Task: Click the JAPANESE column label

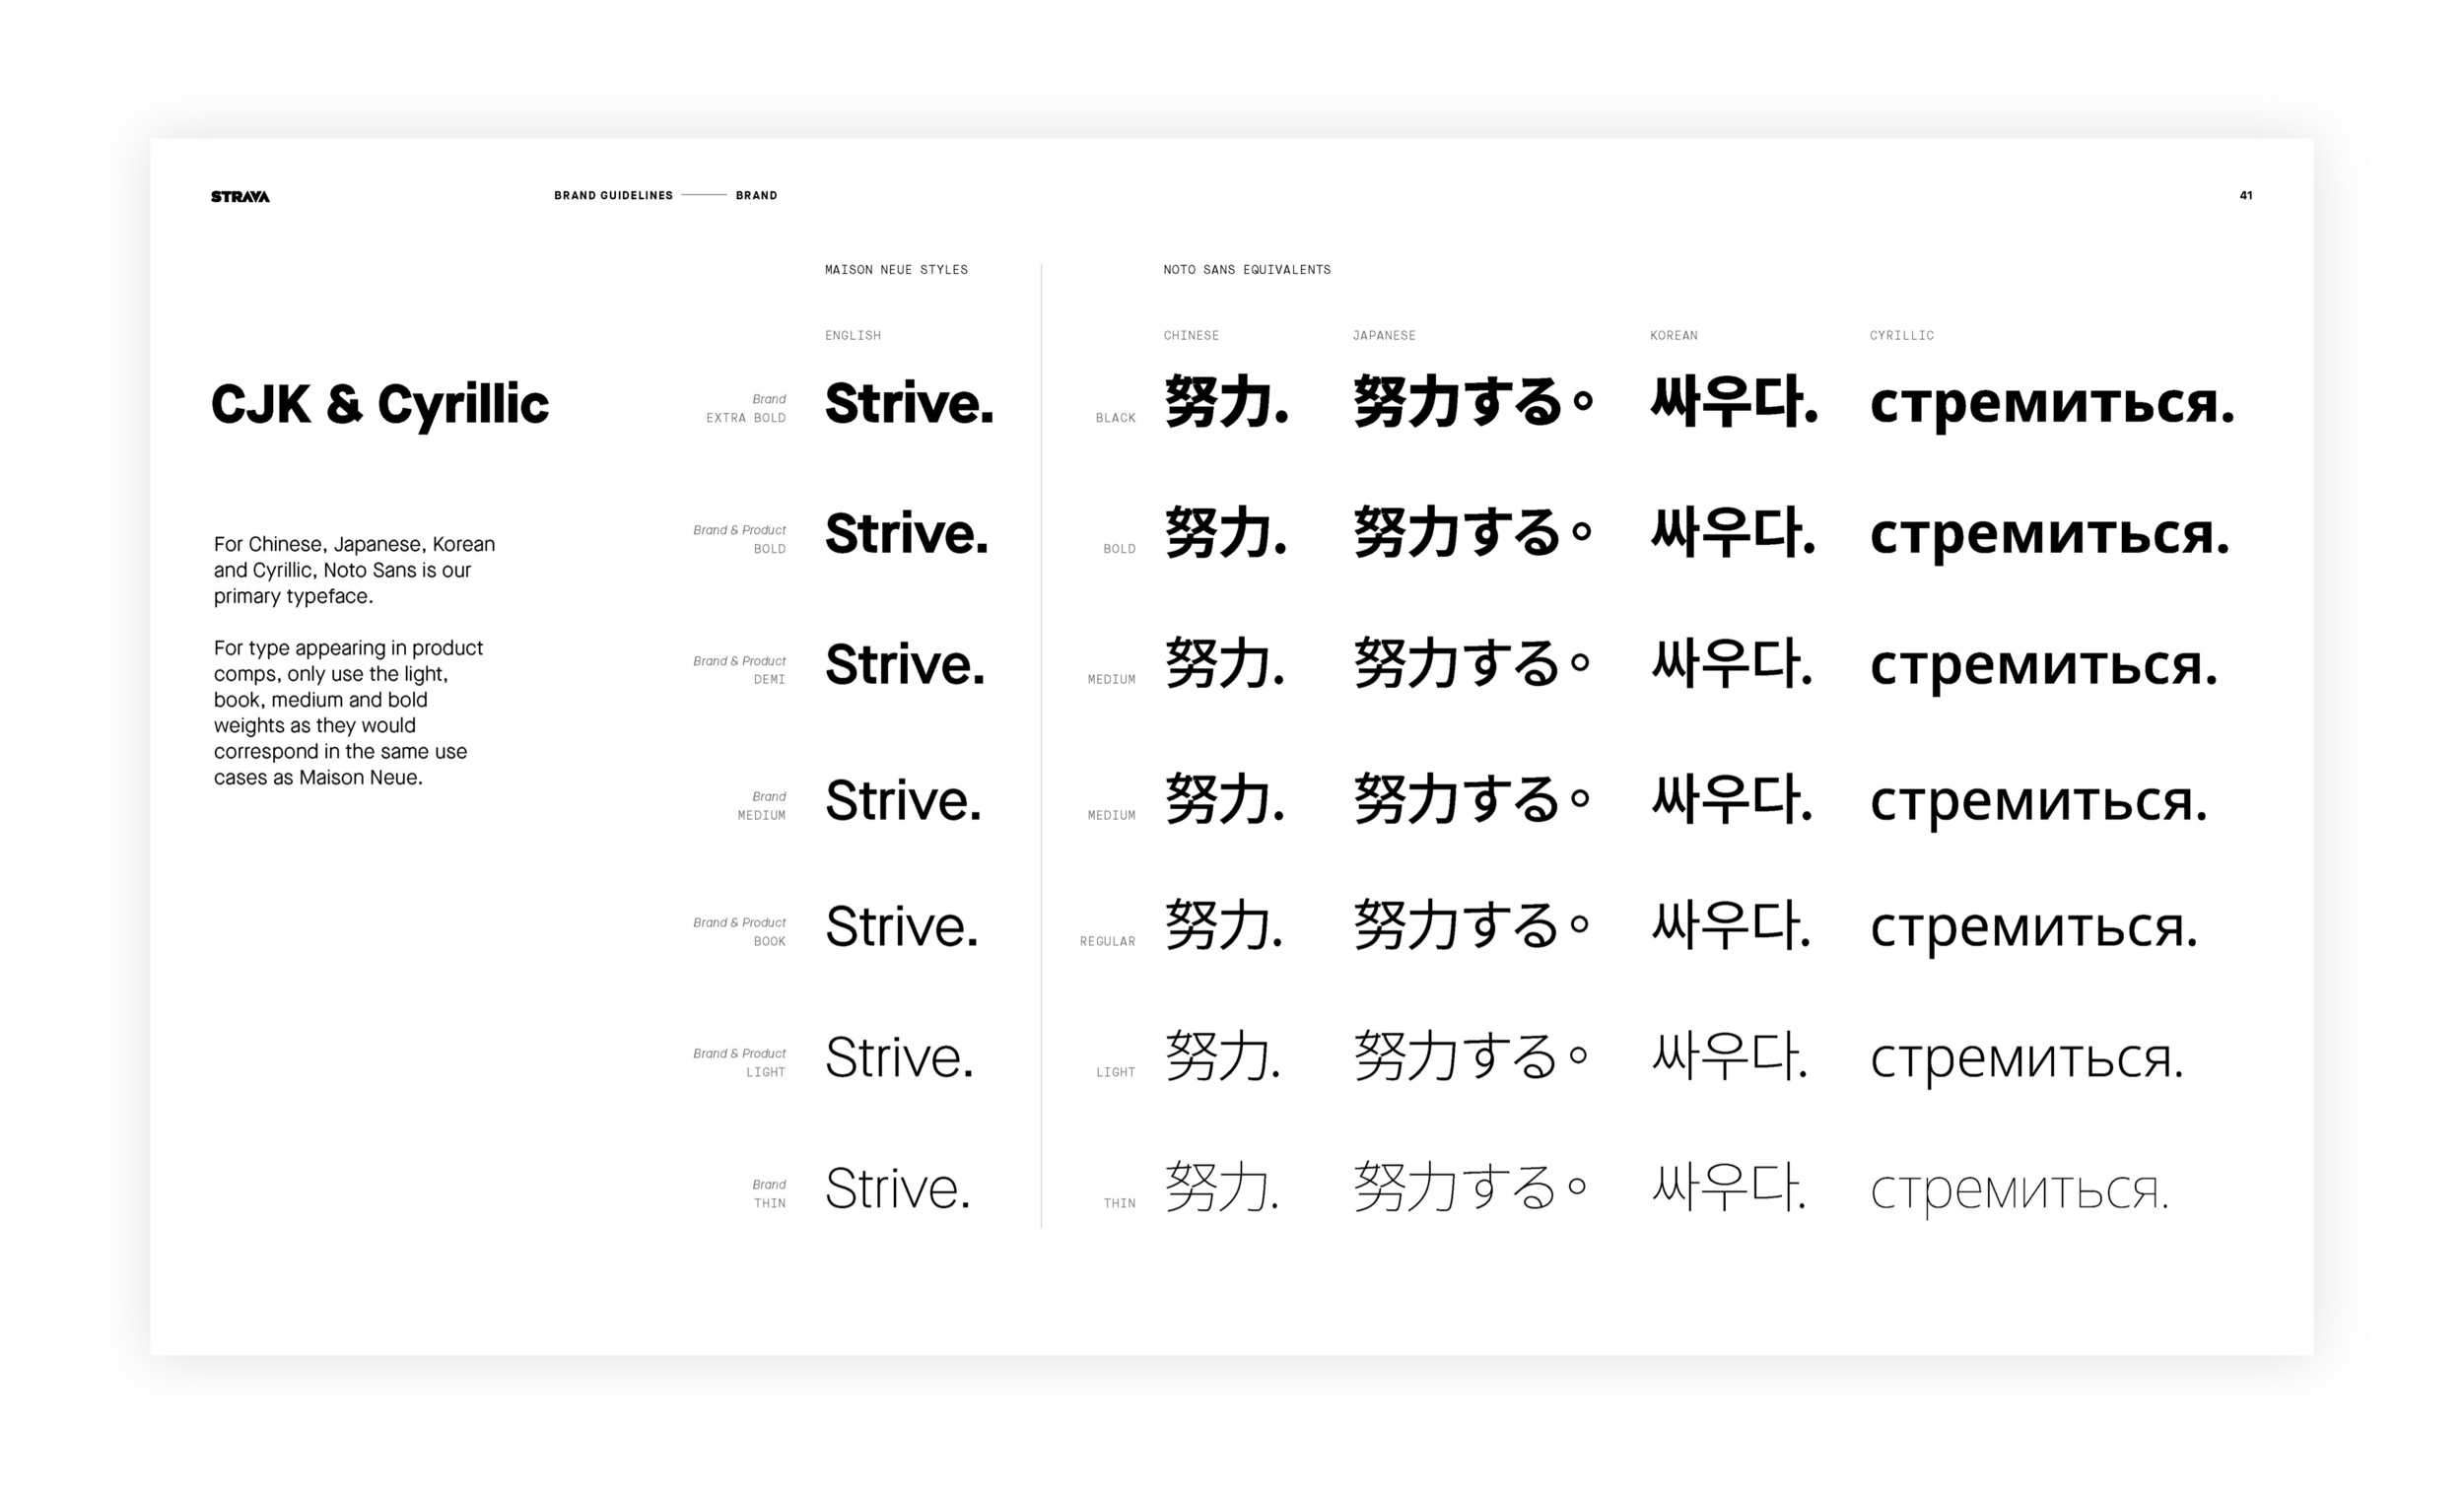Action: pyautogui.click(x=1383, y=336)
